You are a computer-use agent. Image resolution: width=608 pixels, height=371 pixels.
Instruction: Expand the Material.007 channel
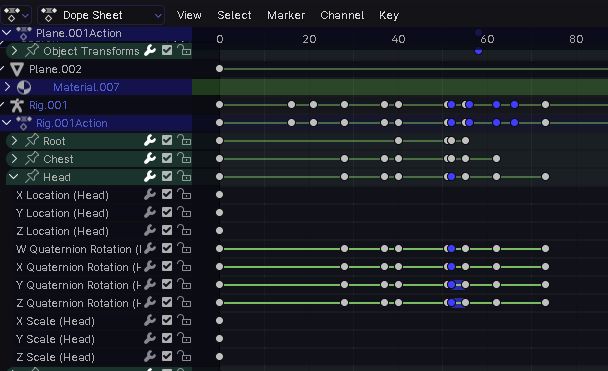(x=7, y=87)
